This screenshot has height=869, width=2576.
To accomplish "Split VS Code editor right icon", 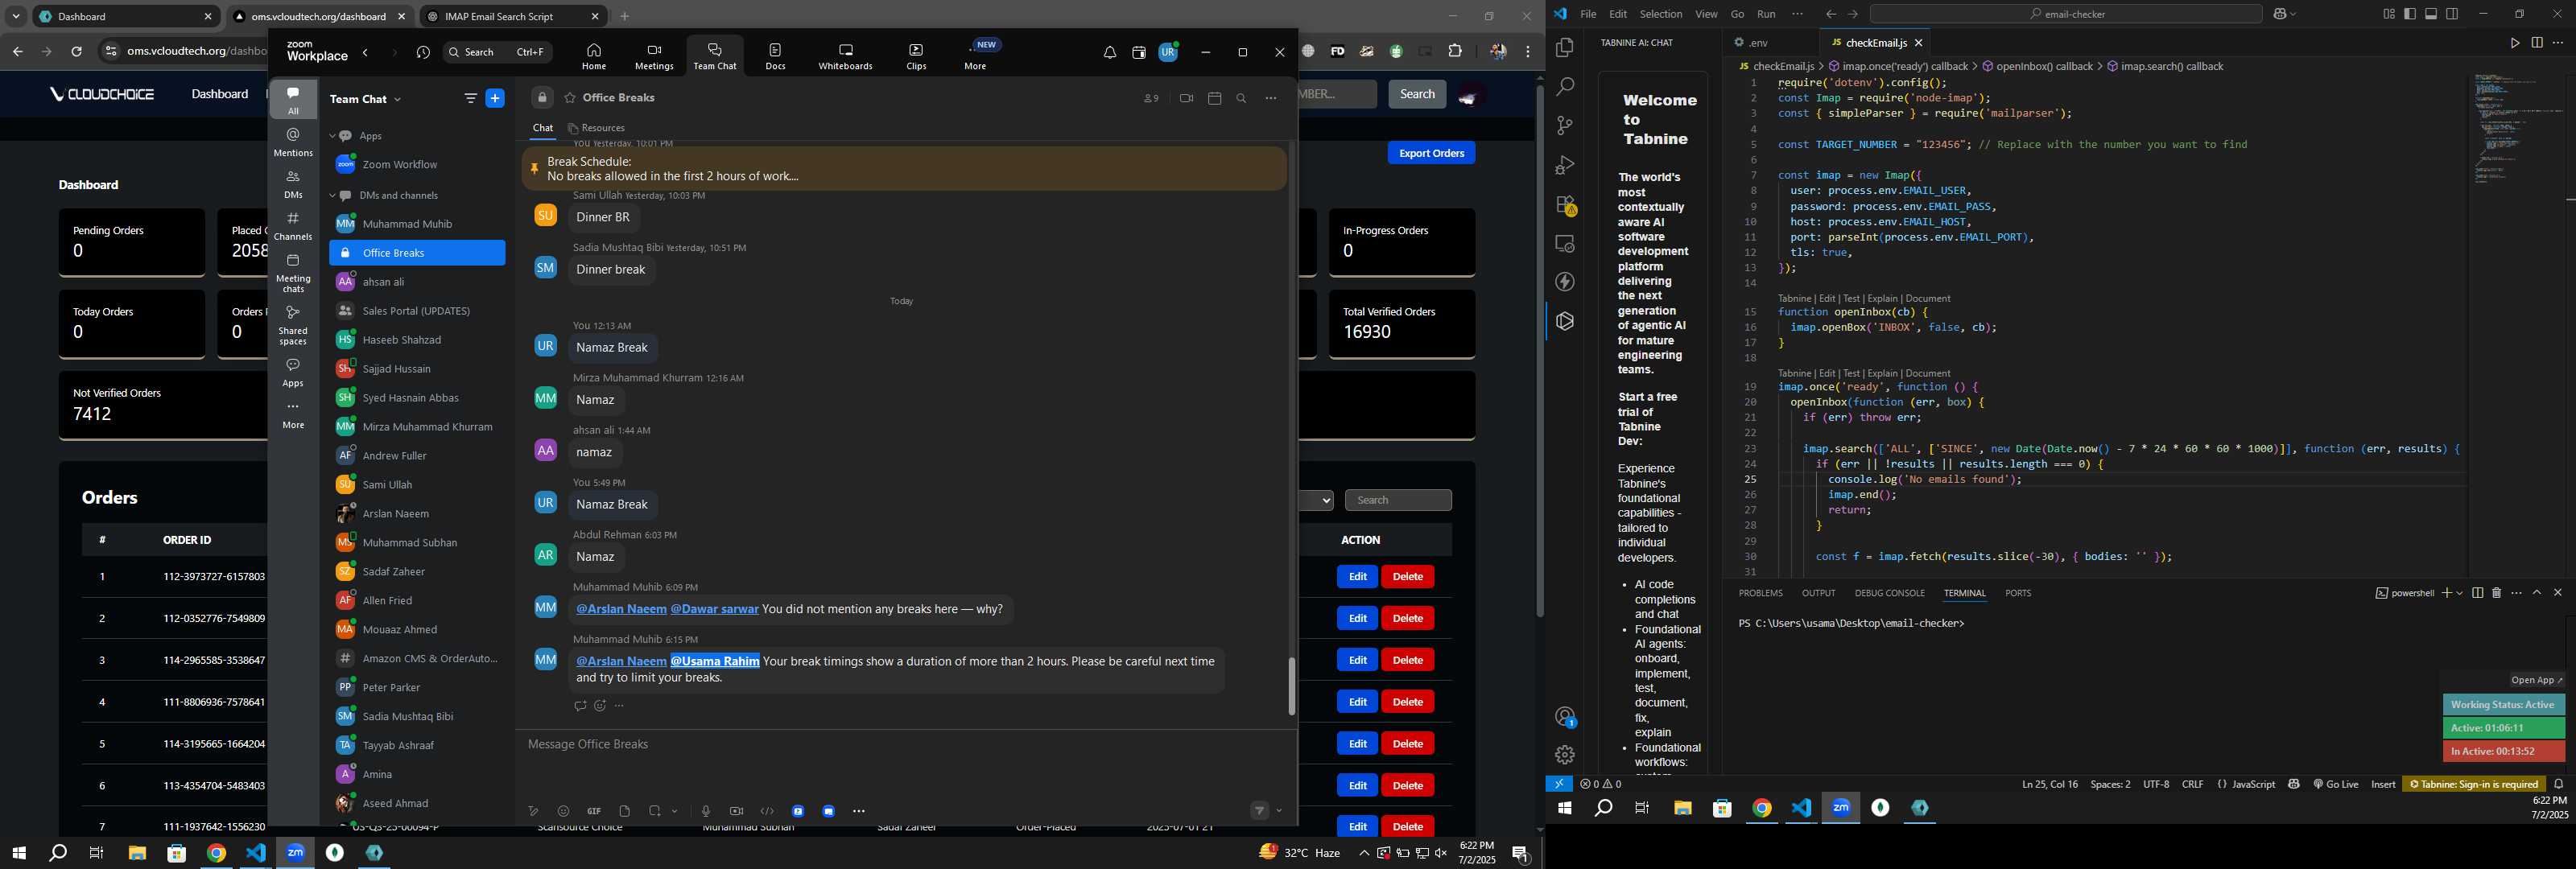I will [2537, 43].
